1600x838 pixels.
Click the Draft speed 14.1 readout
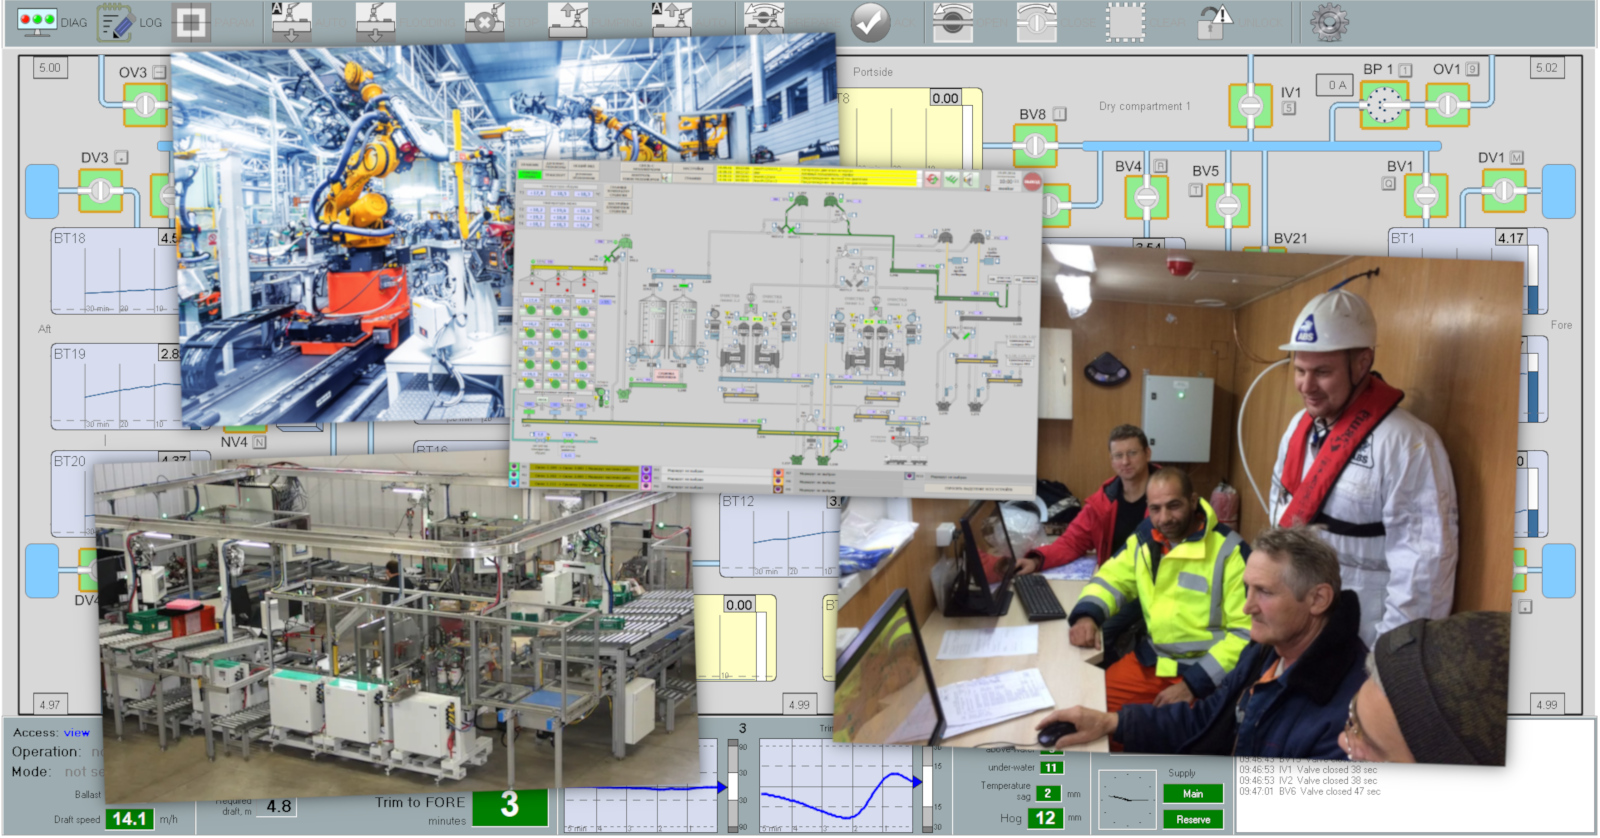(130, 819)
